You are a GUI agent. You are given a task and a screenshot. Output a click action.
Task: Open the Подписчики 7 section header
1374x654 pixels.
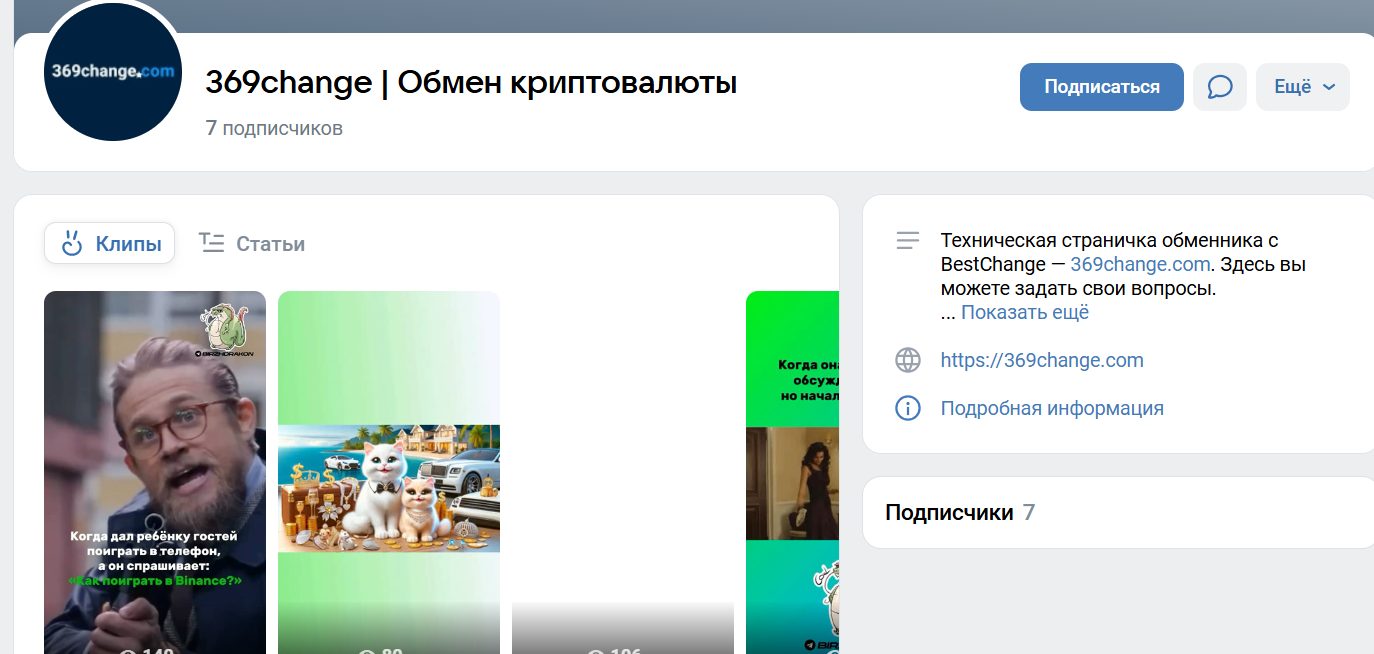959,513
